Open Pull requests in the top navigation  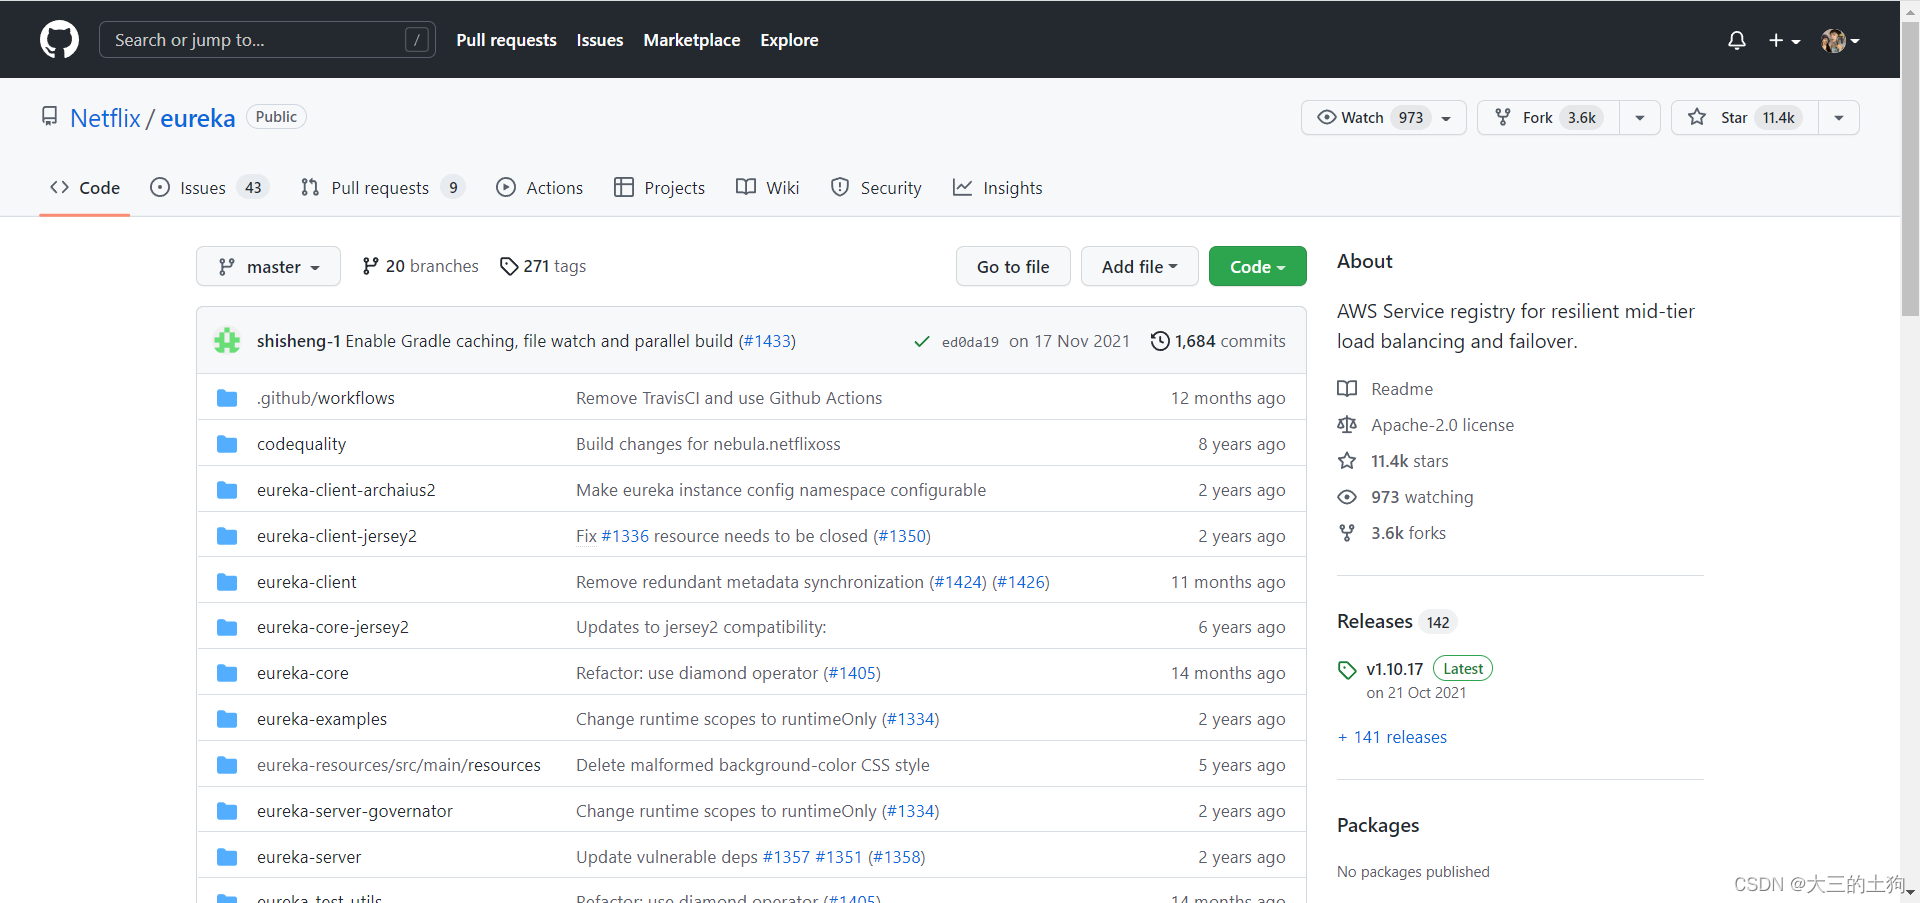[x=506, y=40]
